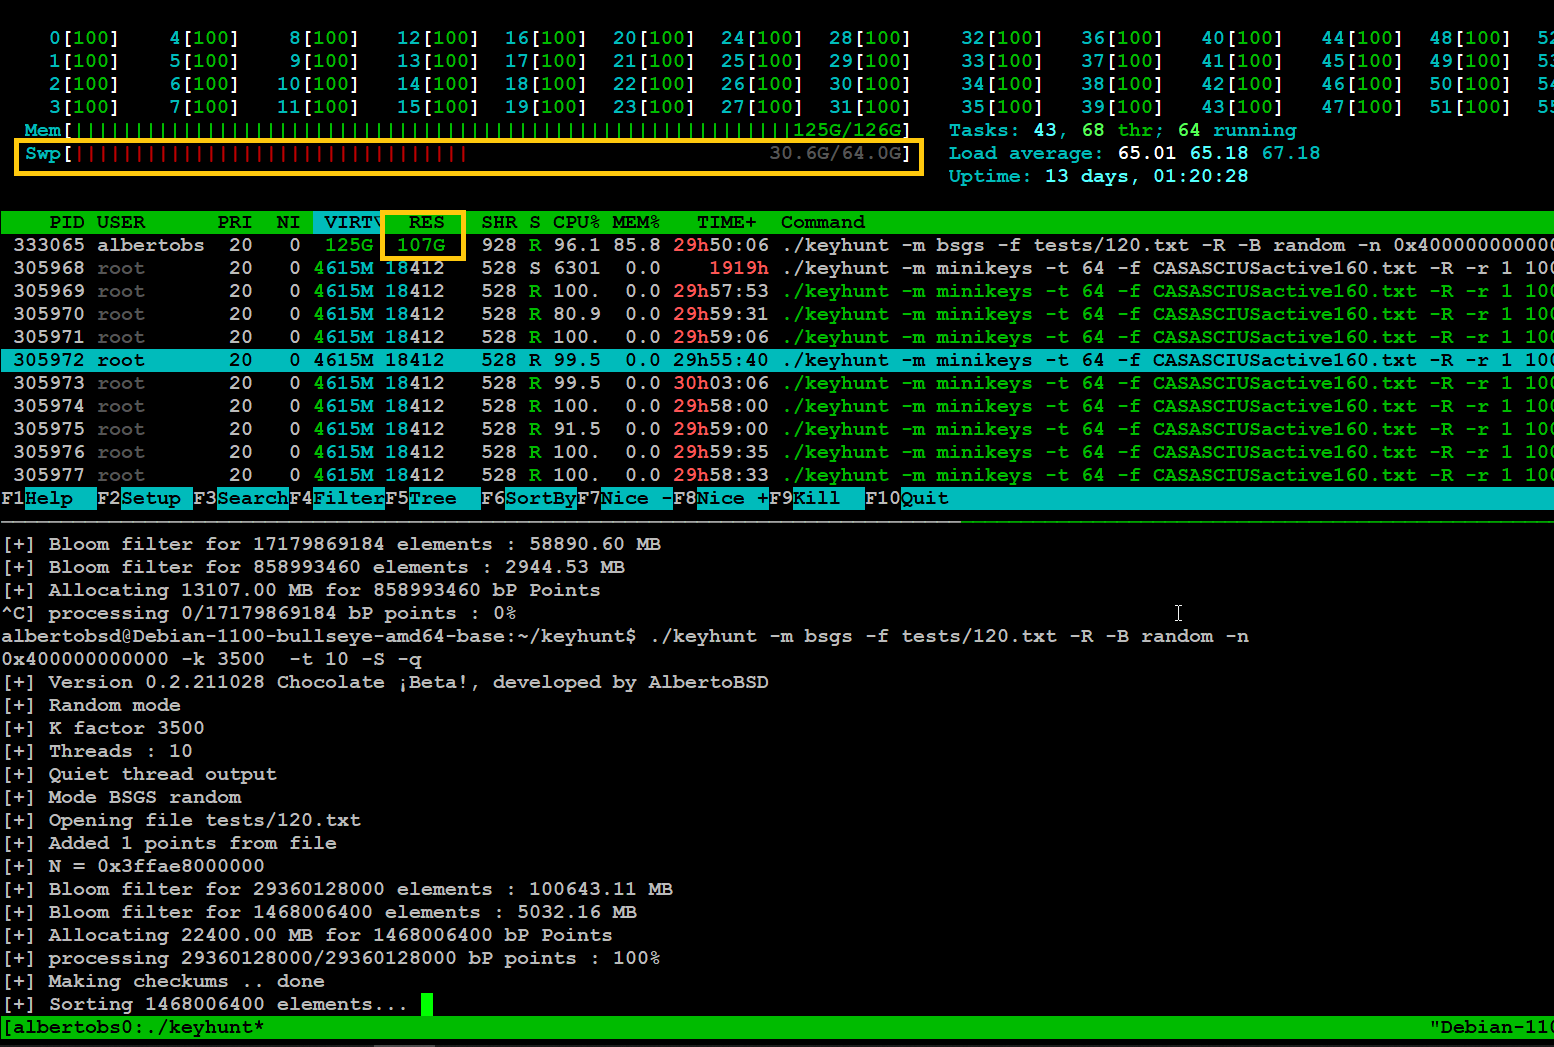Viewport: 1554px width, 1047px height.
Task: Open the F9Kill signal menu
Action: click(x=805, y=498)
